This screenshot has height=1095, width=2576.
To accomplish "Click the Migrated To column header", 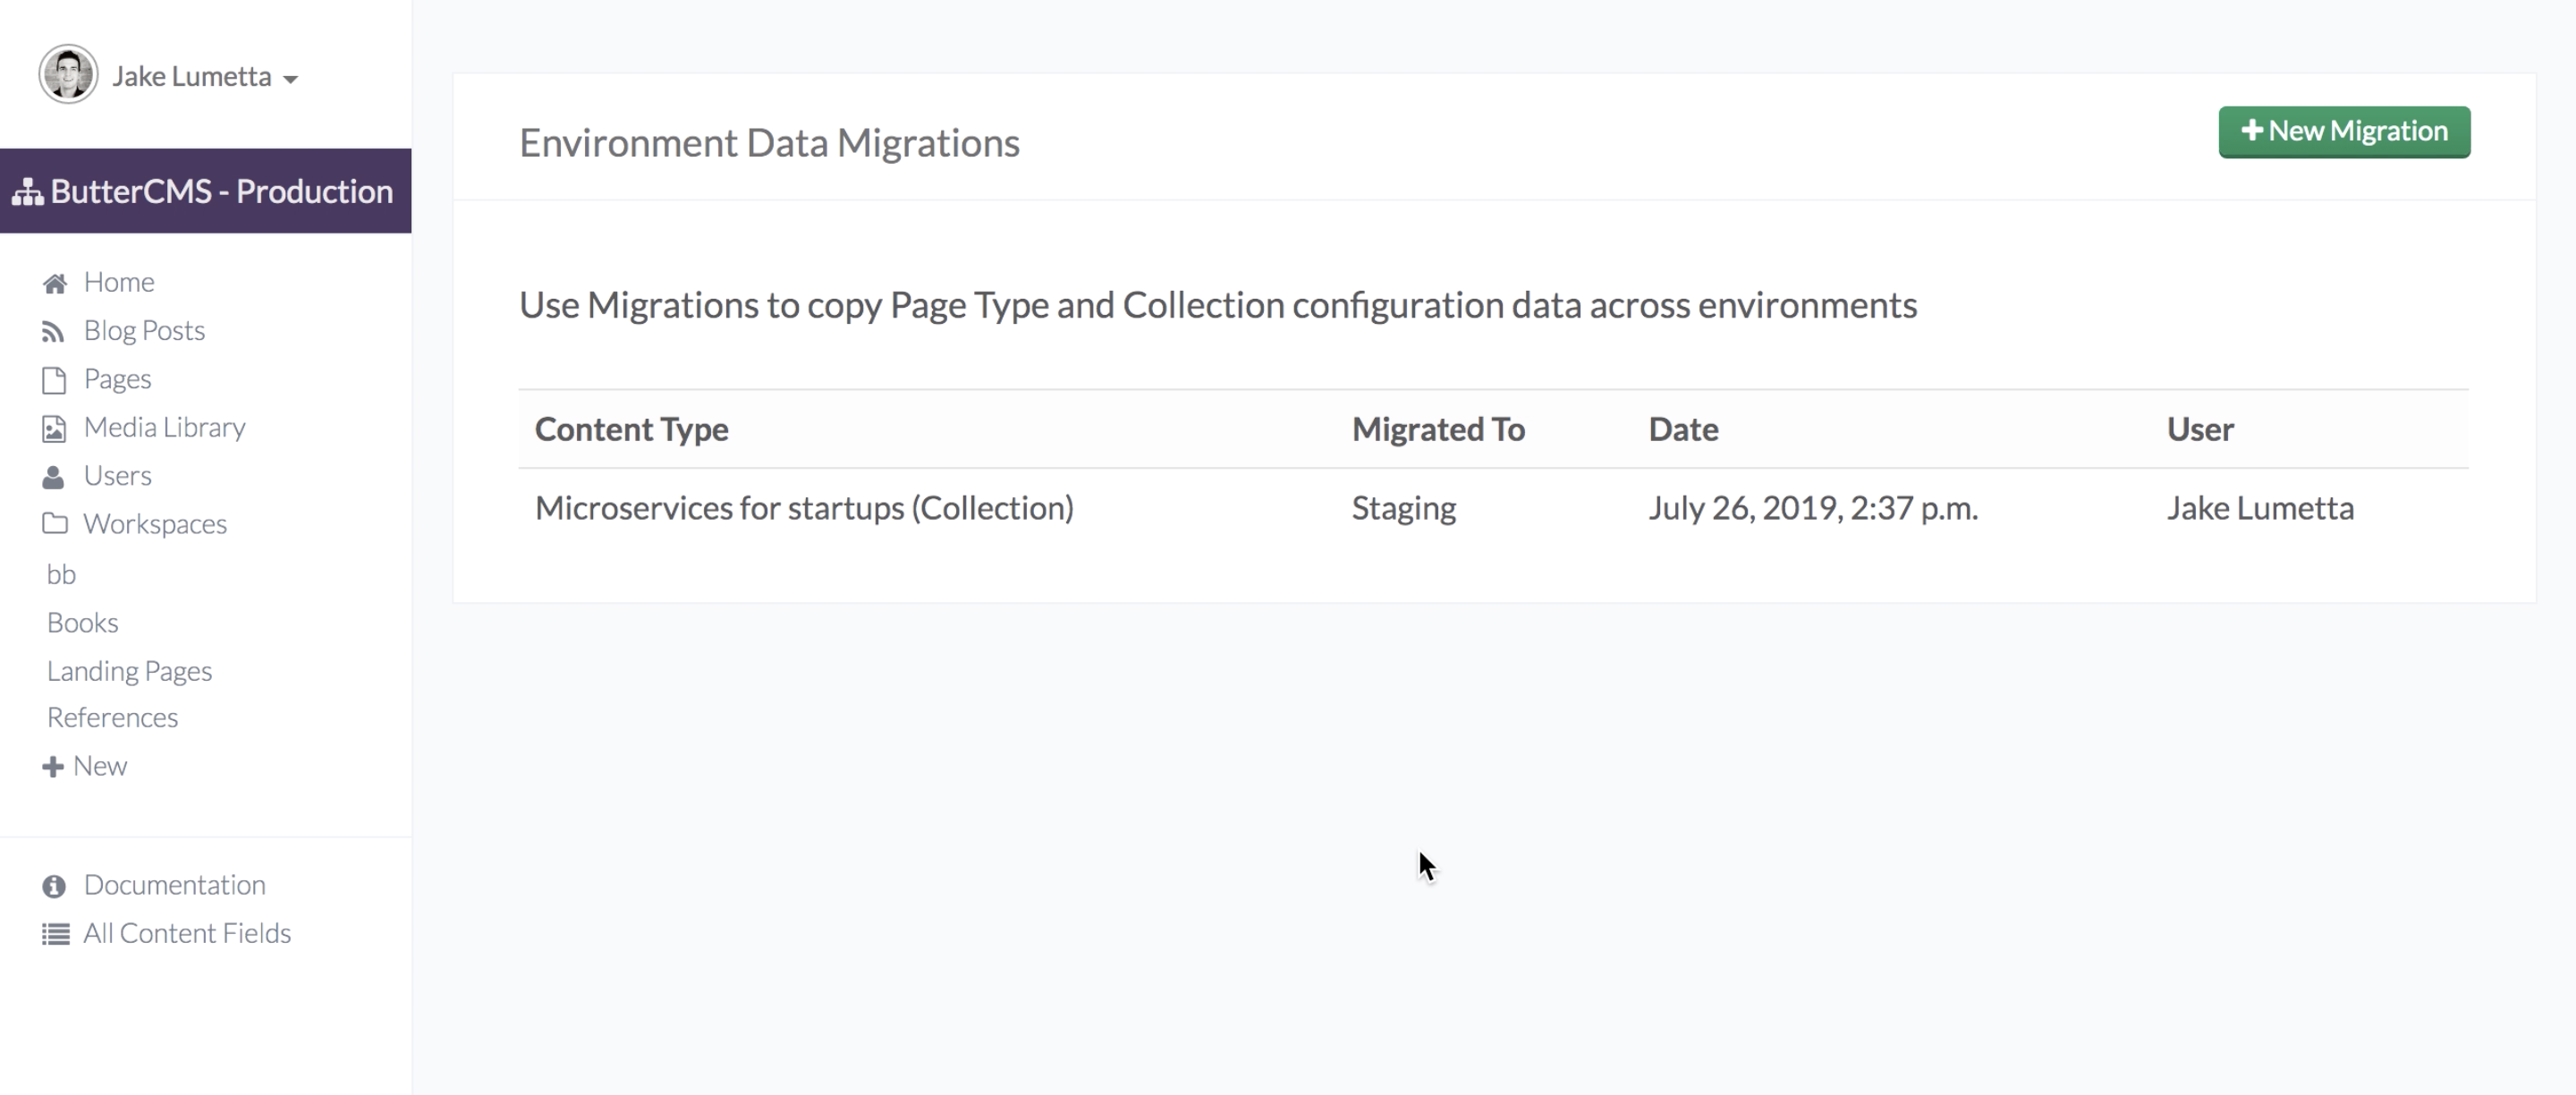I will coord(1438,429).
